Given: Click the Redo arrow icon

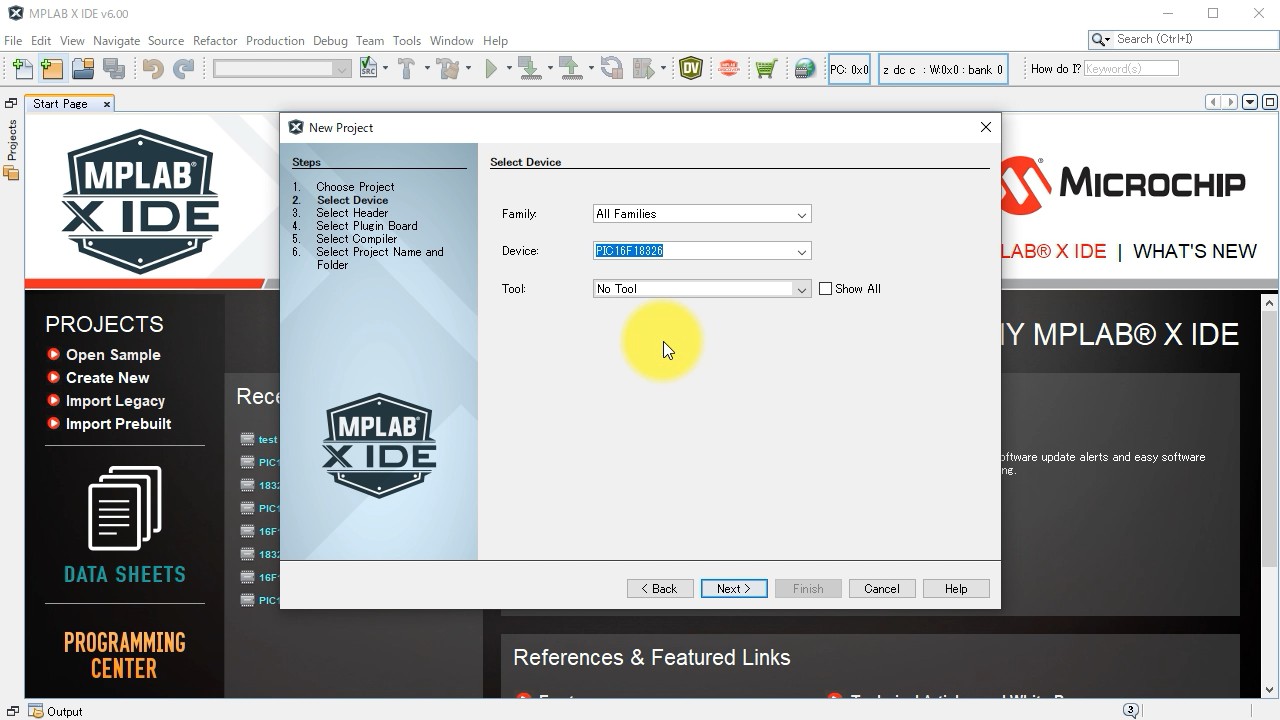Looking at the screenshot, I should coord(183,69).
